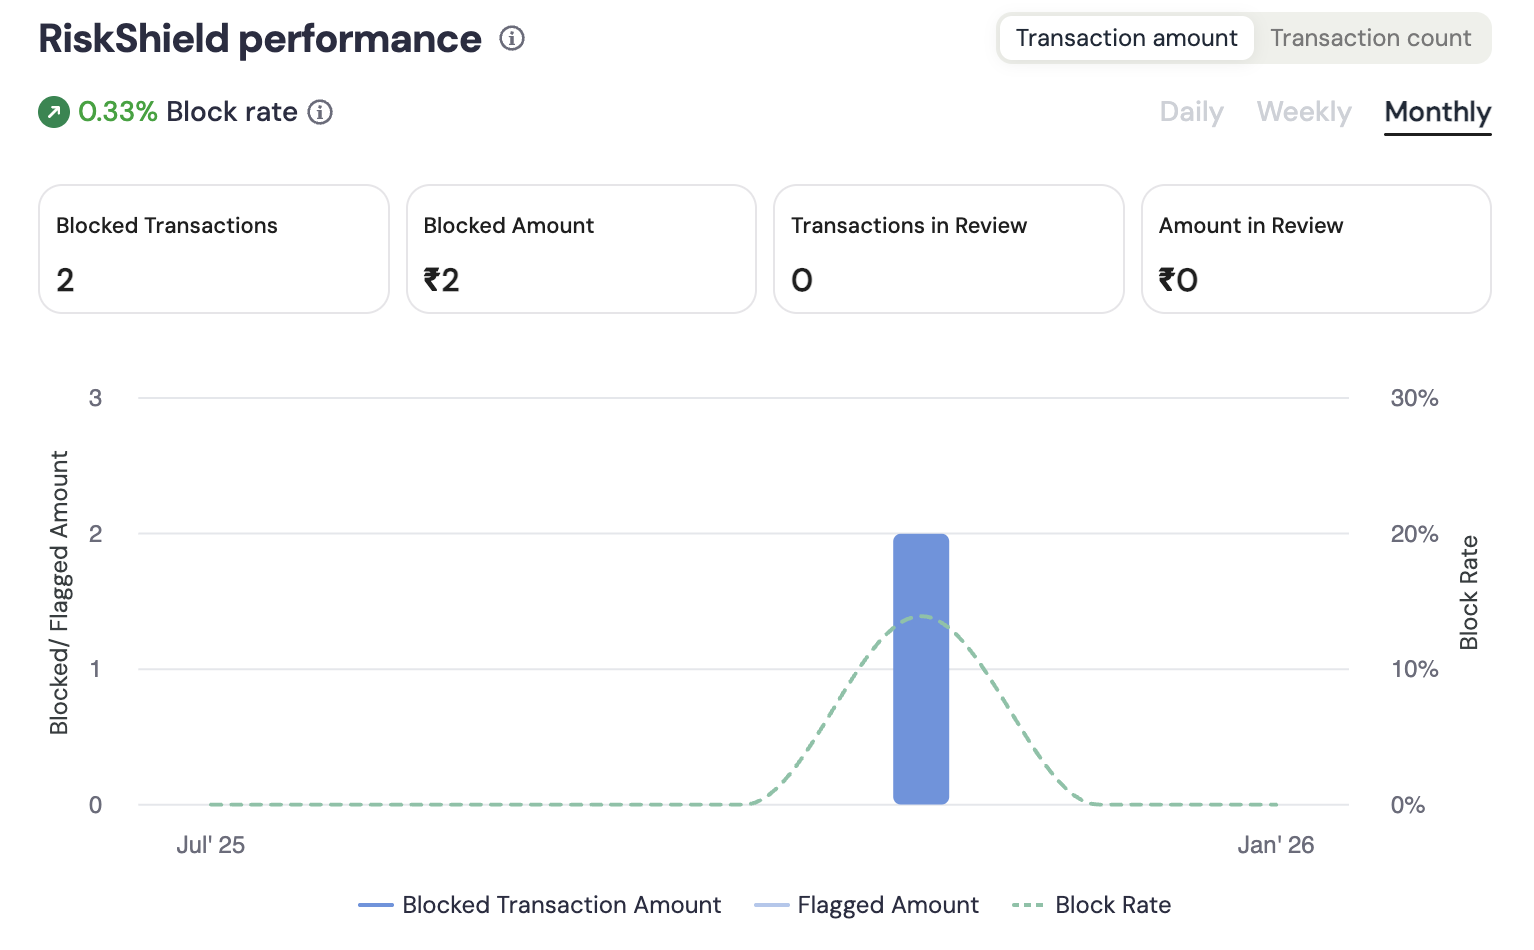The height and width of the screenshot is (950, 1534).
Task: Select the Transaction amount view
Action: coord(1125,37)
